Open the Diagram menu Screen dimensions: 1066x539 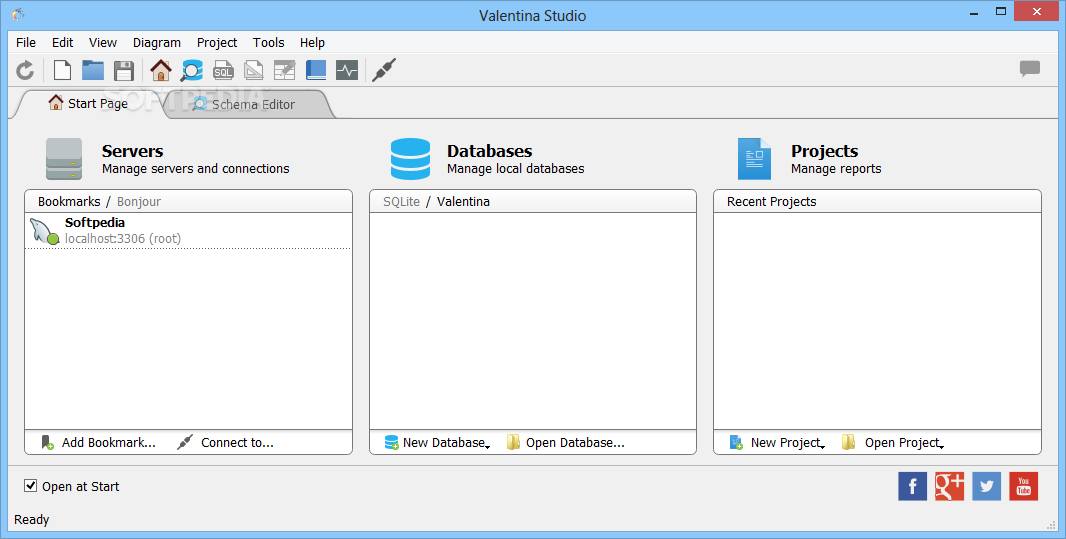click(x=157, y=42)
